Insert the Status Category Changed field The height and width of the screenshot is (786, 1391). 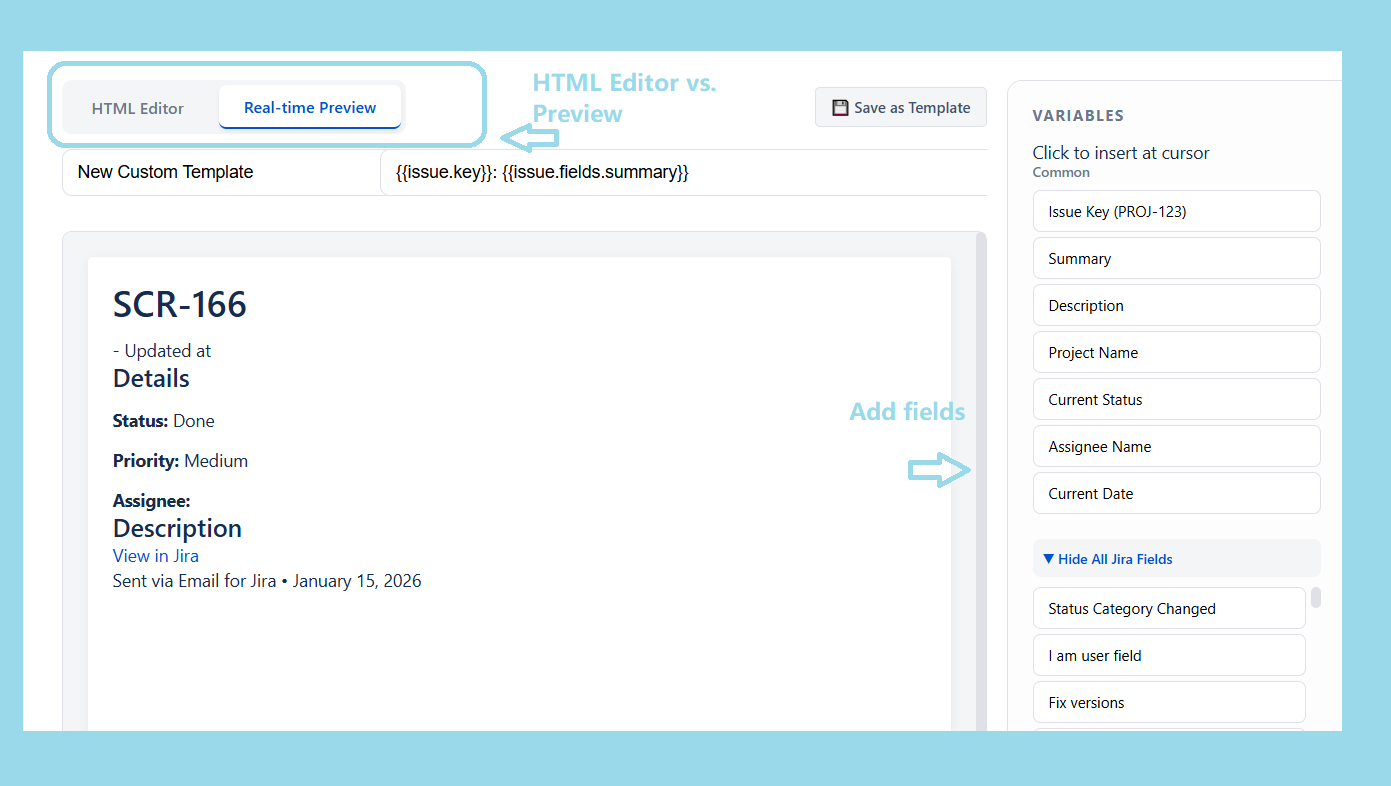[1169, 608]
